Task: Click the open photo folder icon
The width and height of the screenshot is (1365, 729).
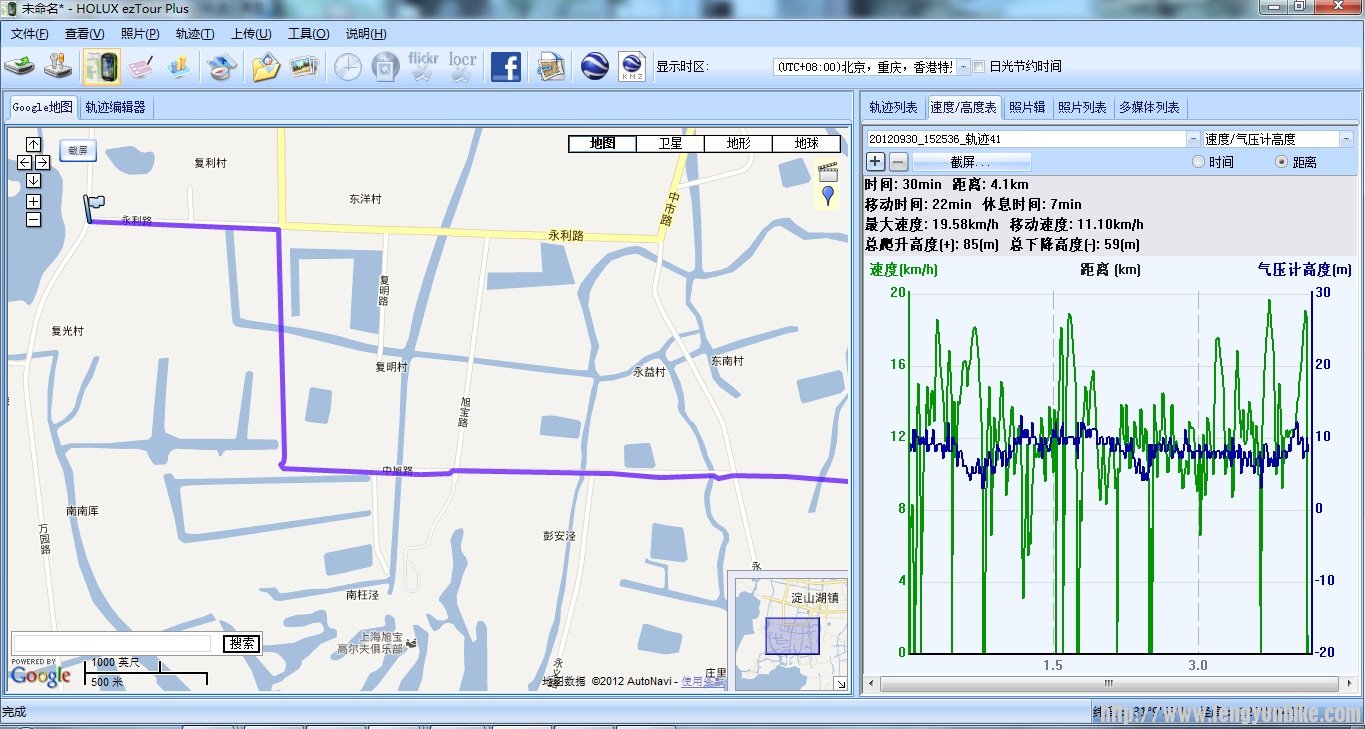Action: [x=266, y=67]
